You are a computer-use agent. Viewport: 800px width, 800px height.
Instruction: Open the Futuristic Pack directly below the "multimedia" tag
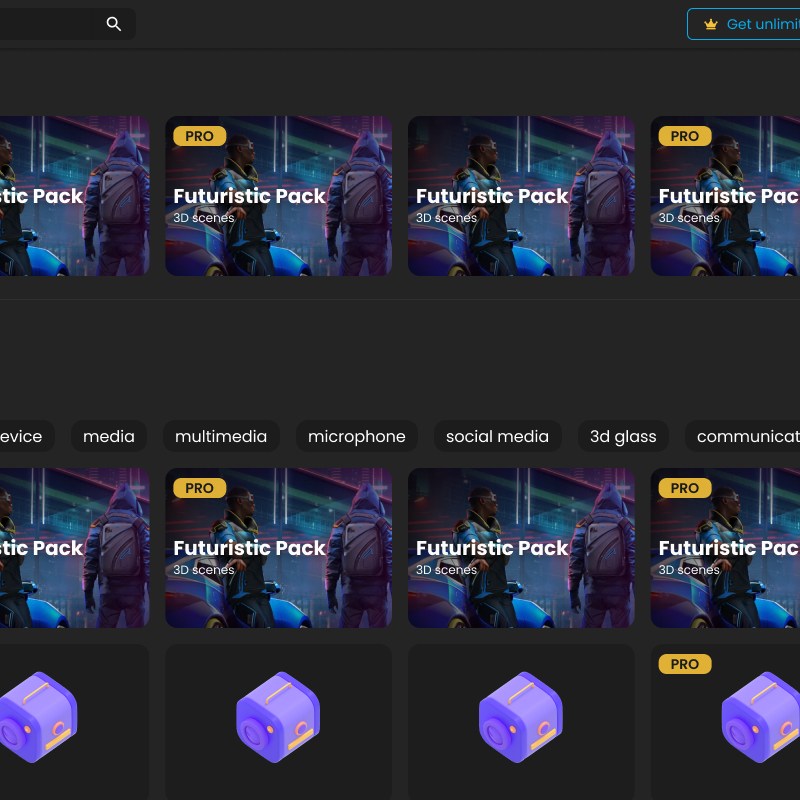tap(278, 548)
